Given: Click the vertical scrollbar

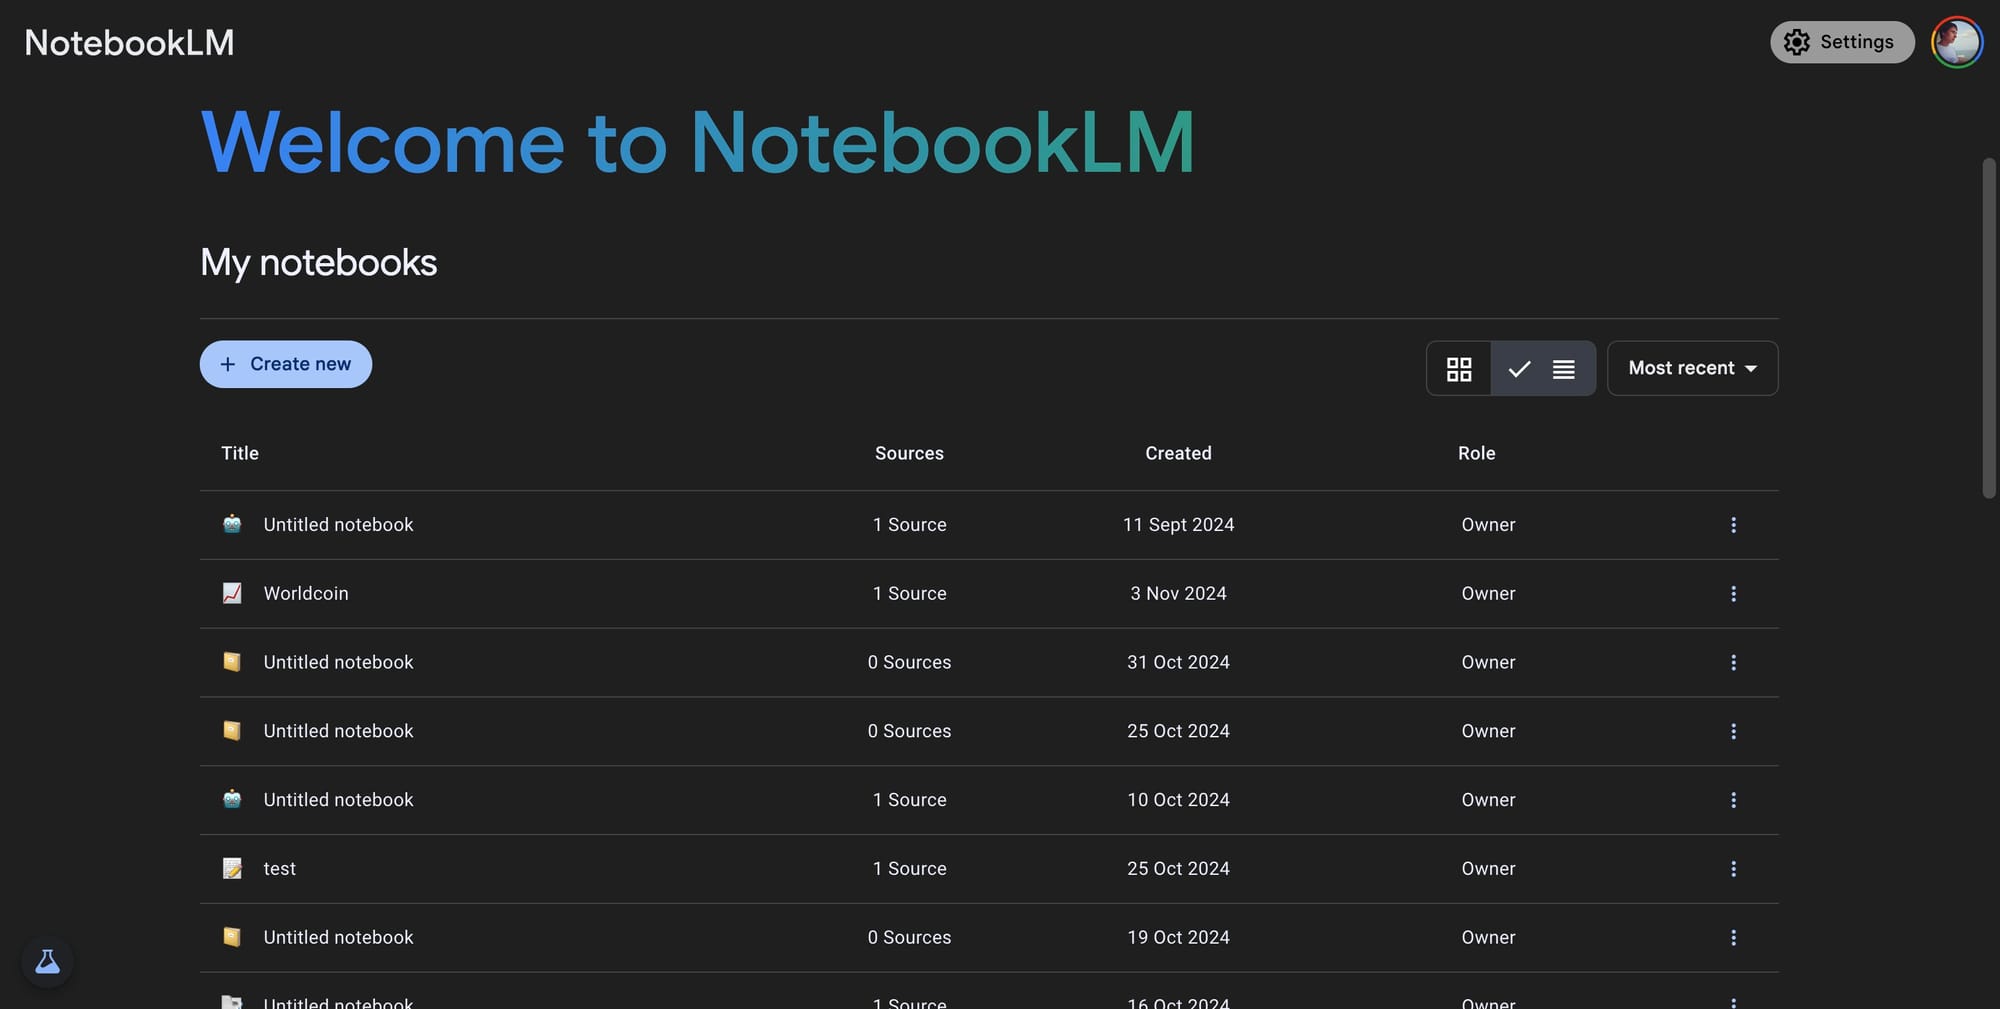Looking at the screenshot, I should [1988, 330].
